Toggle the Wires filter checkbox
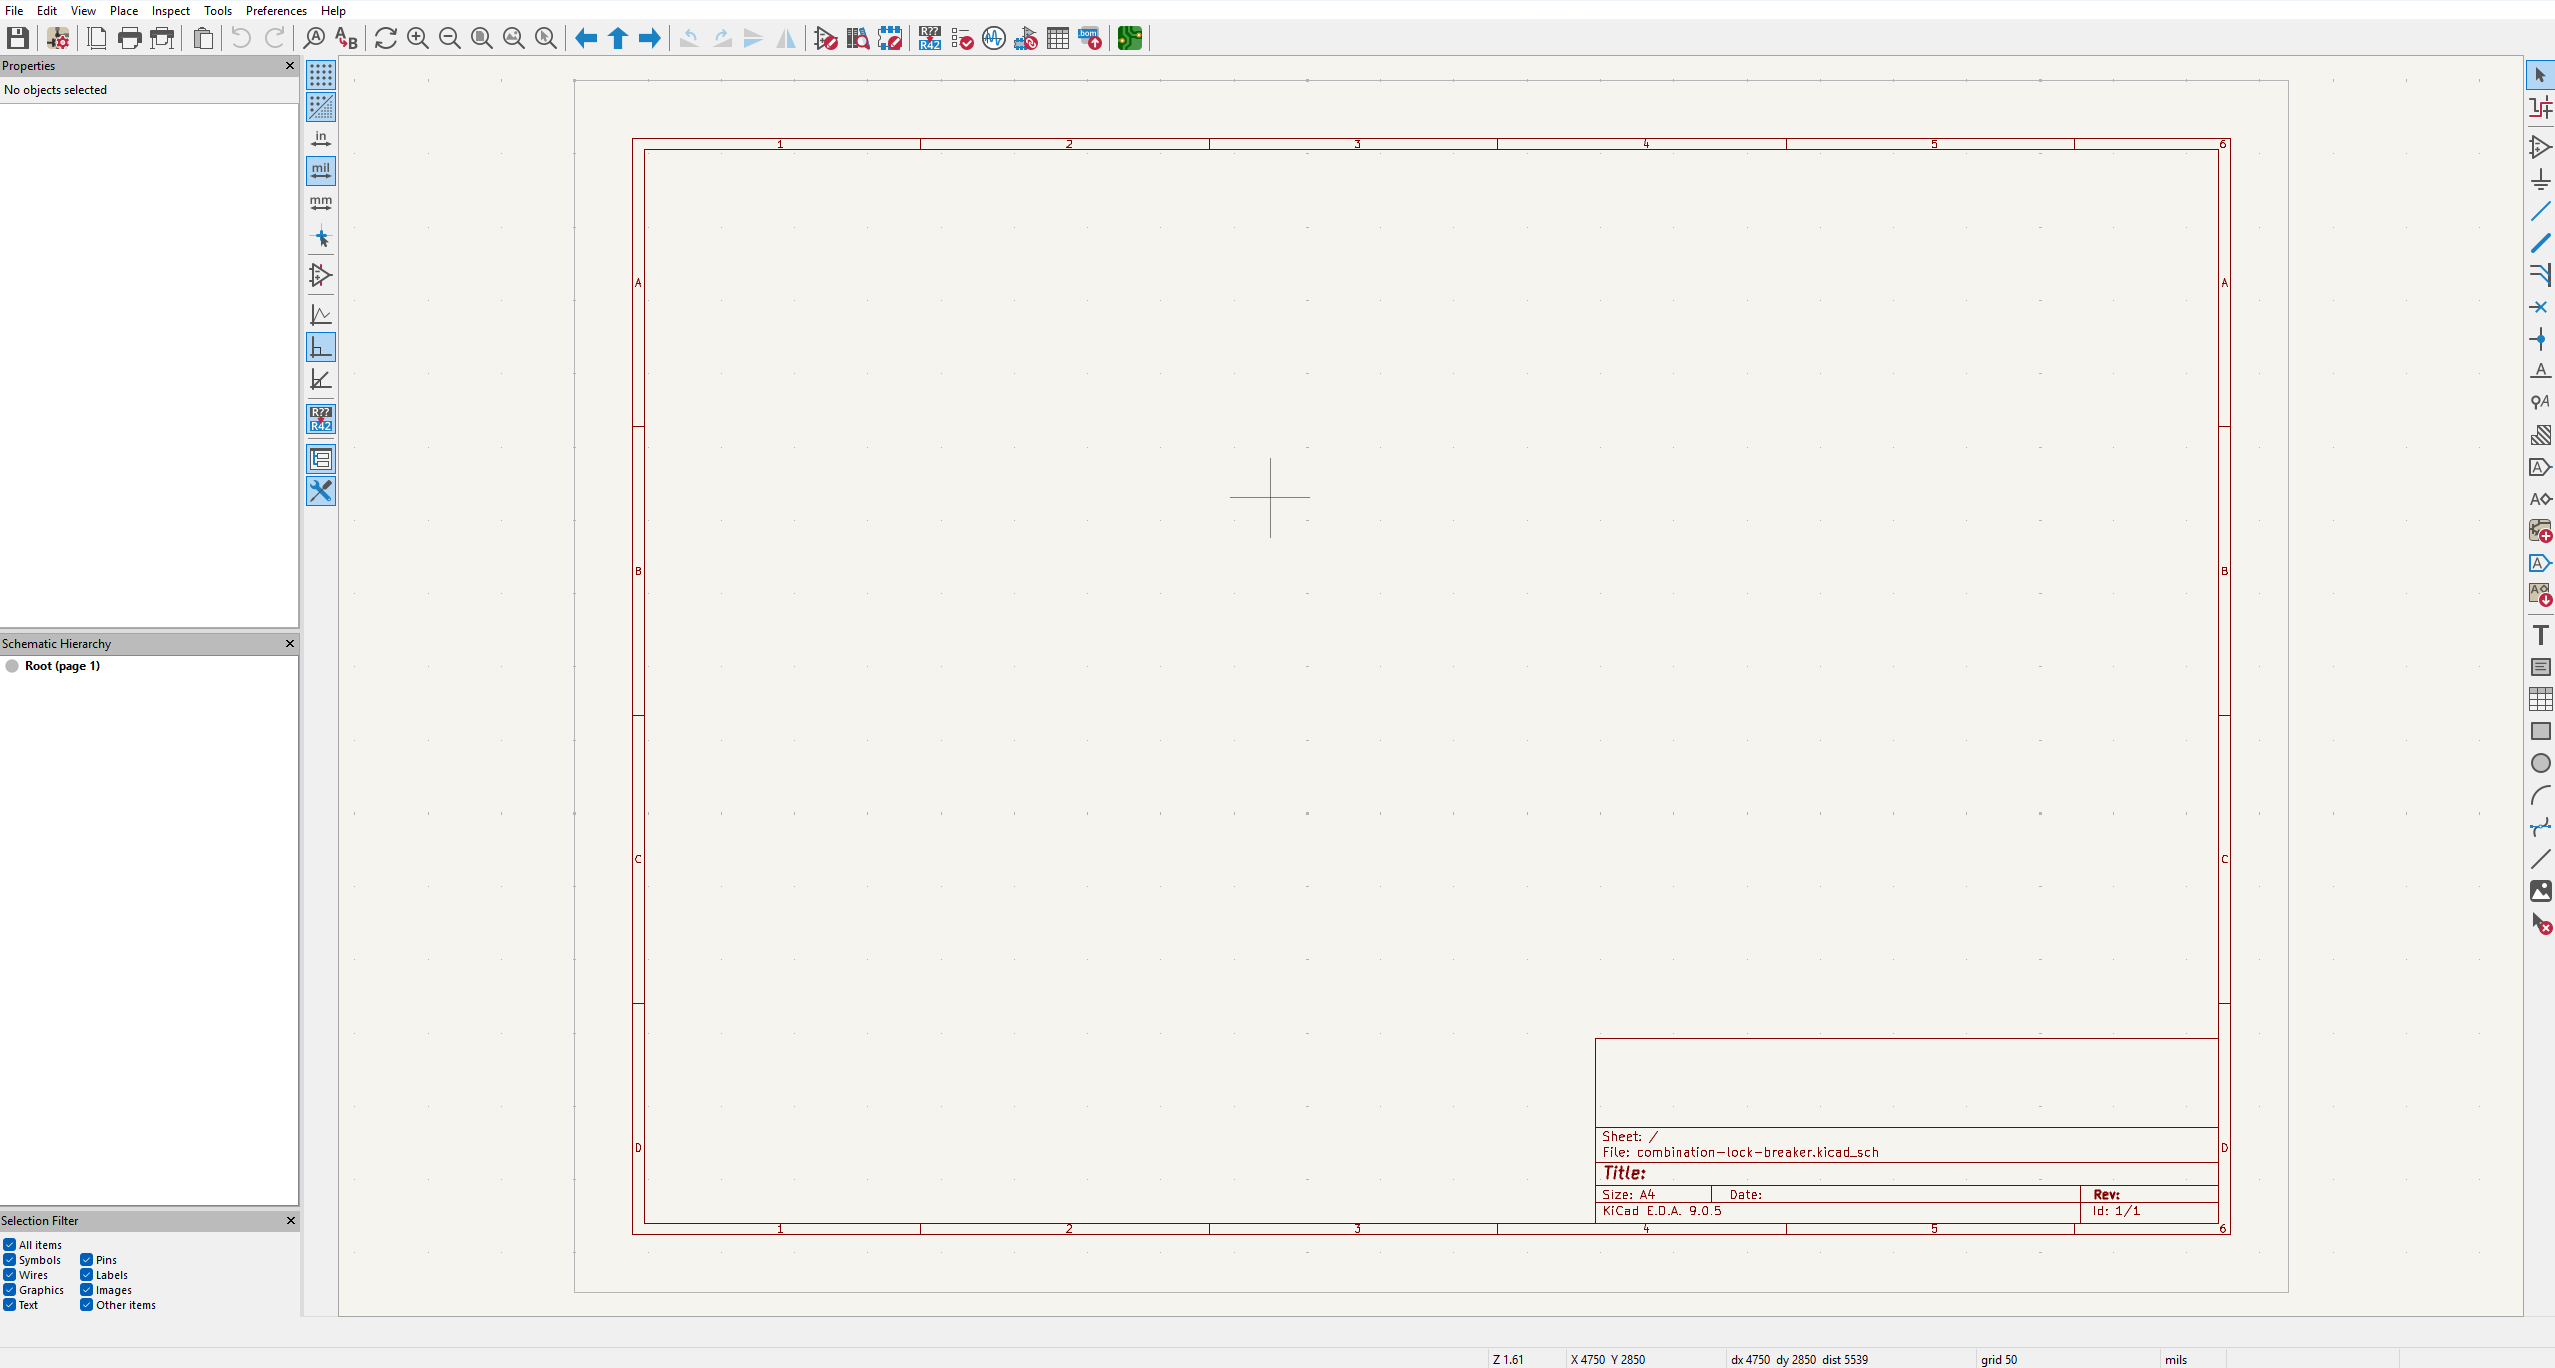2555x1368 pixels. [x=10, y=1275]
